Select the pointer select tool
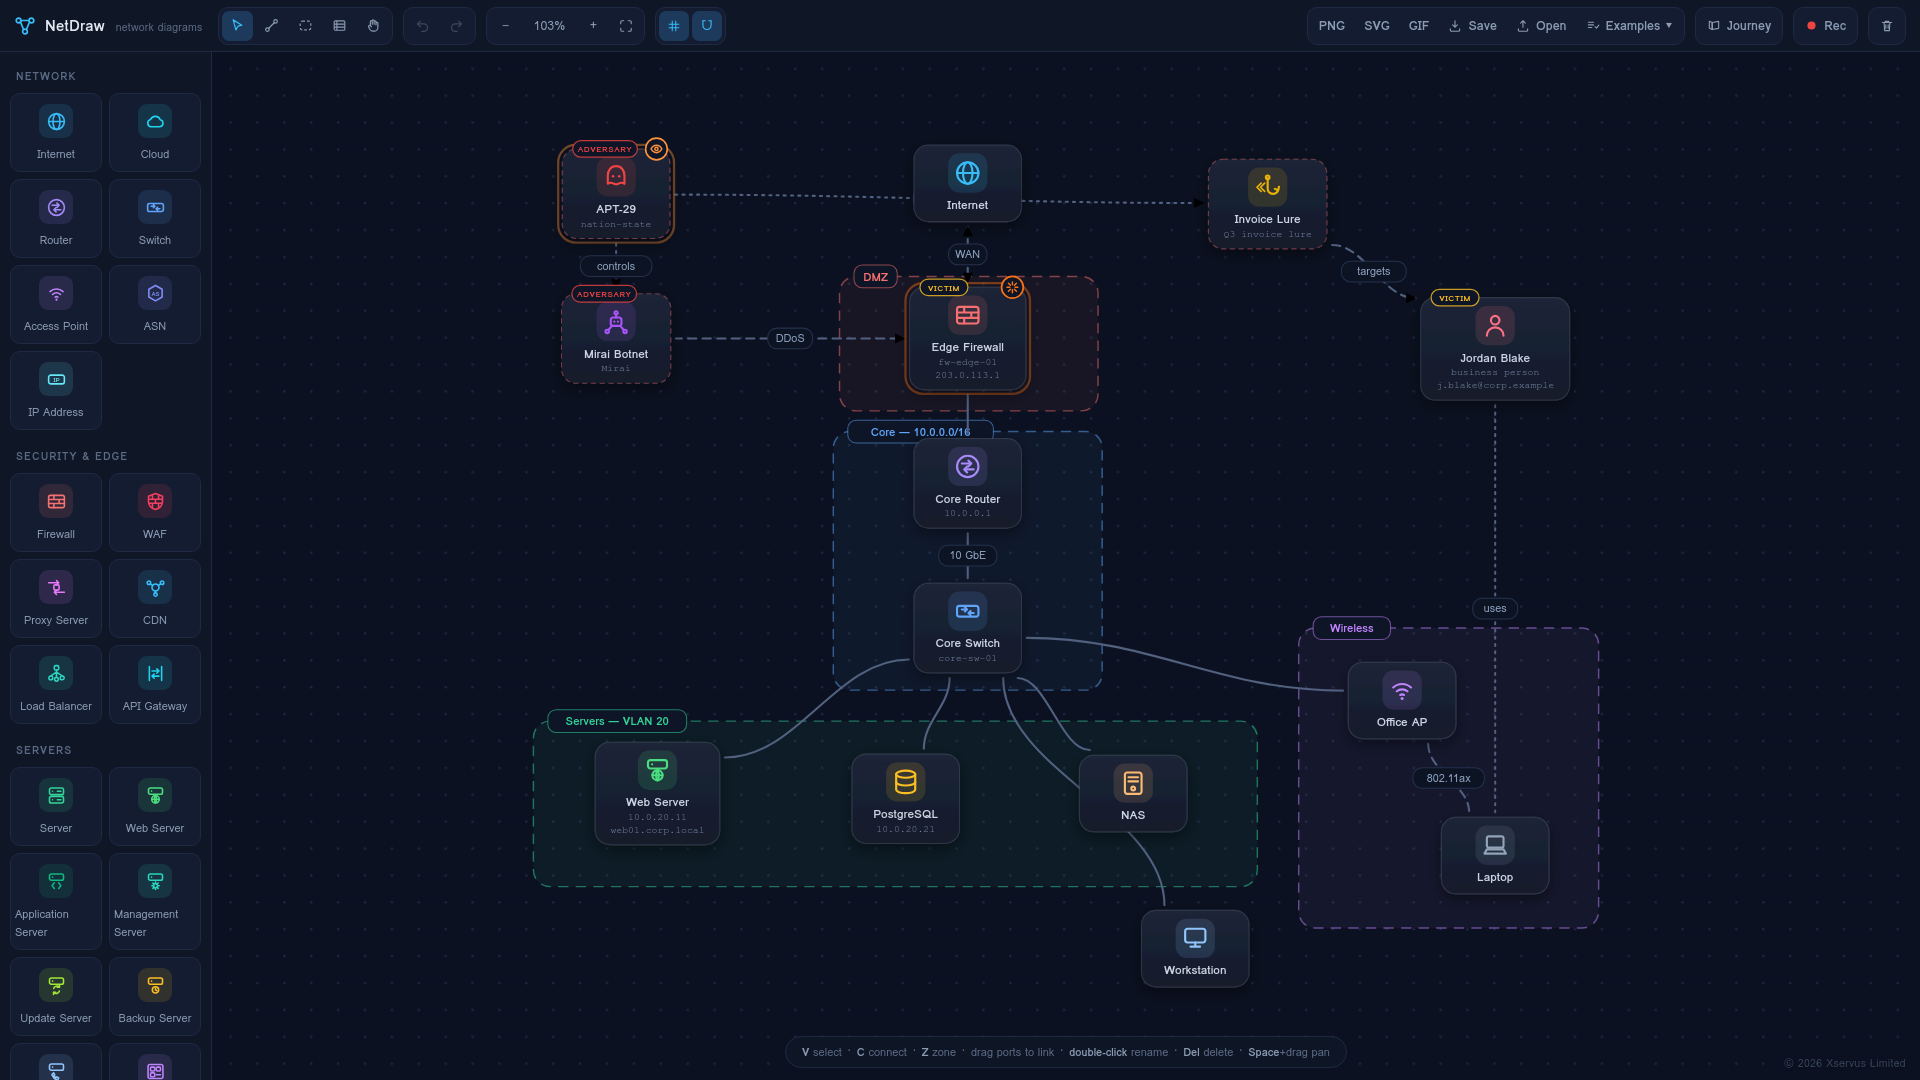Screen dimensions: 1920x1080 coord(237,26)
